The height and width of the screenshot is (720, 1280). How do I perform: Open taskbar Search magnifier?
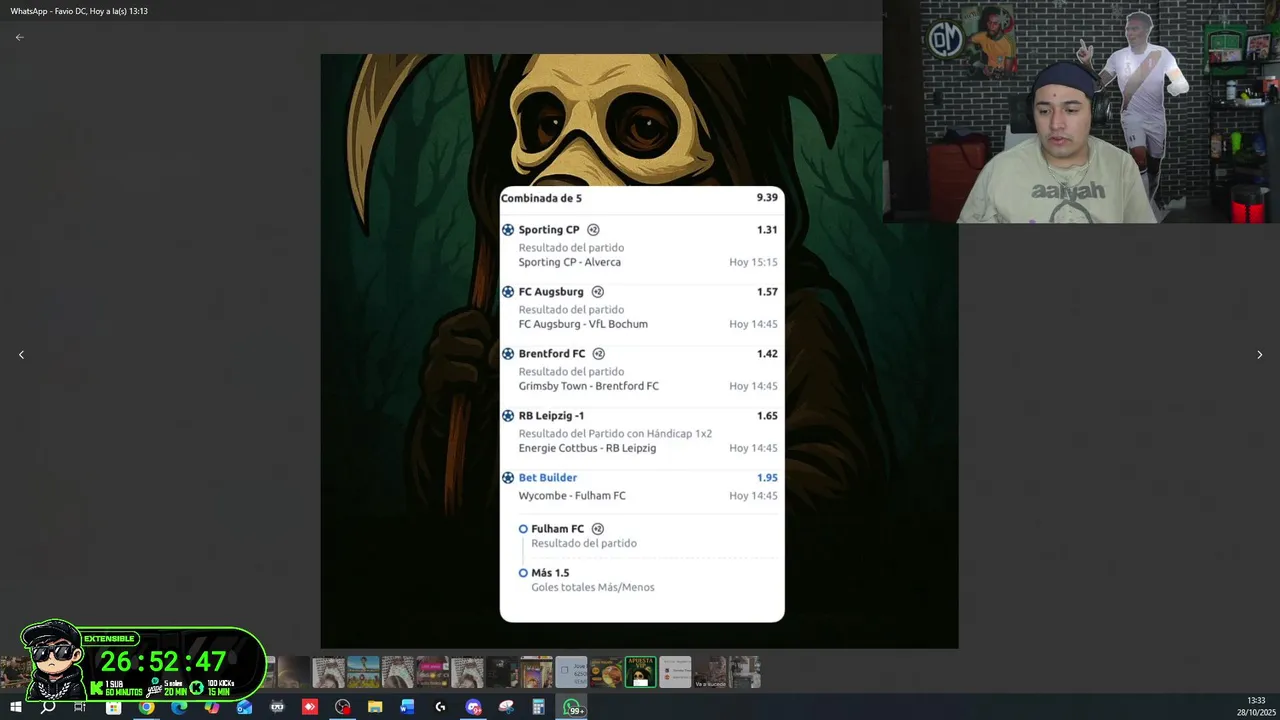(x=48, y=707)
